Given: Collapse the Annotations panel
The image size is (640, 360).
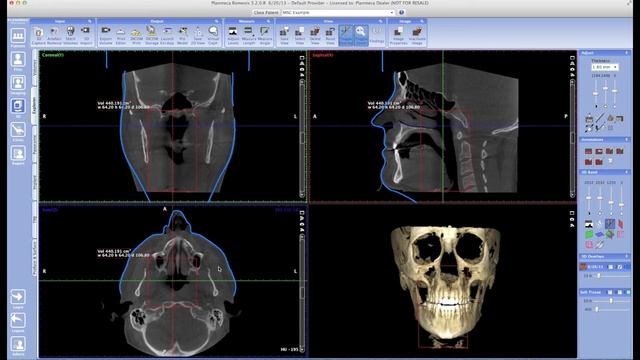Looking at the screenshot, I should [627, 140].
